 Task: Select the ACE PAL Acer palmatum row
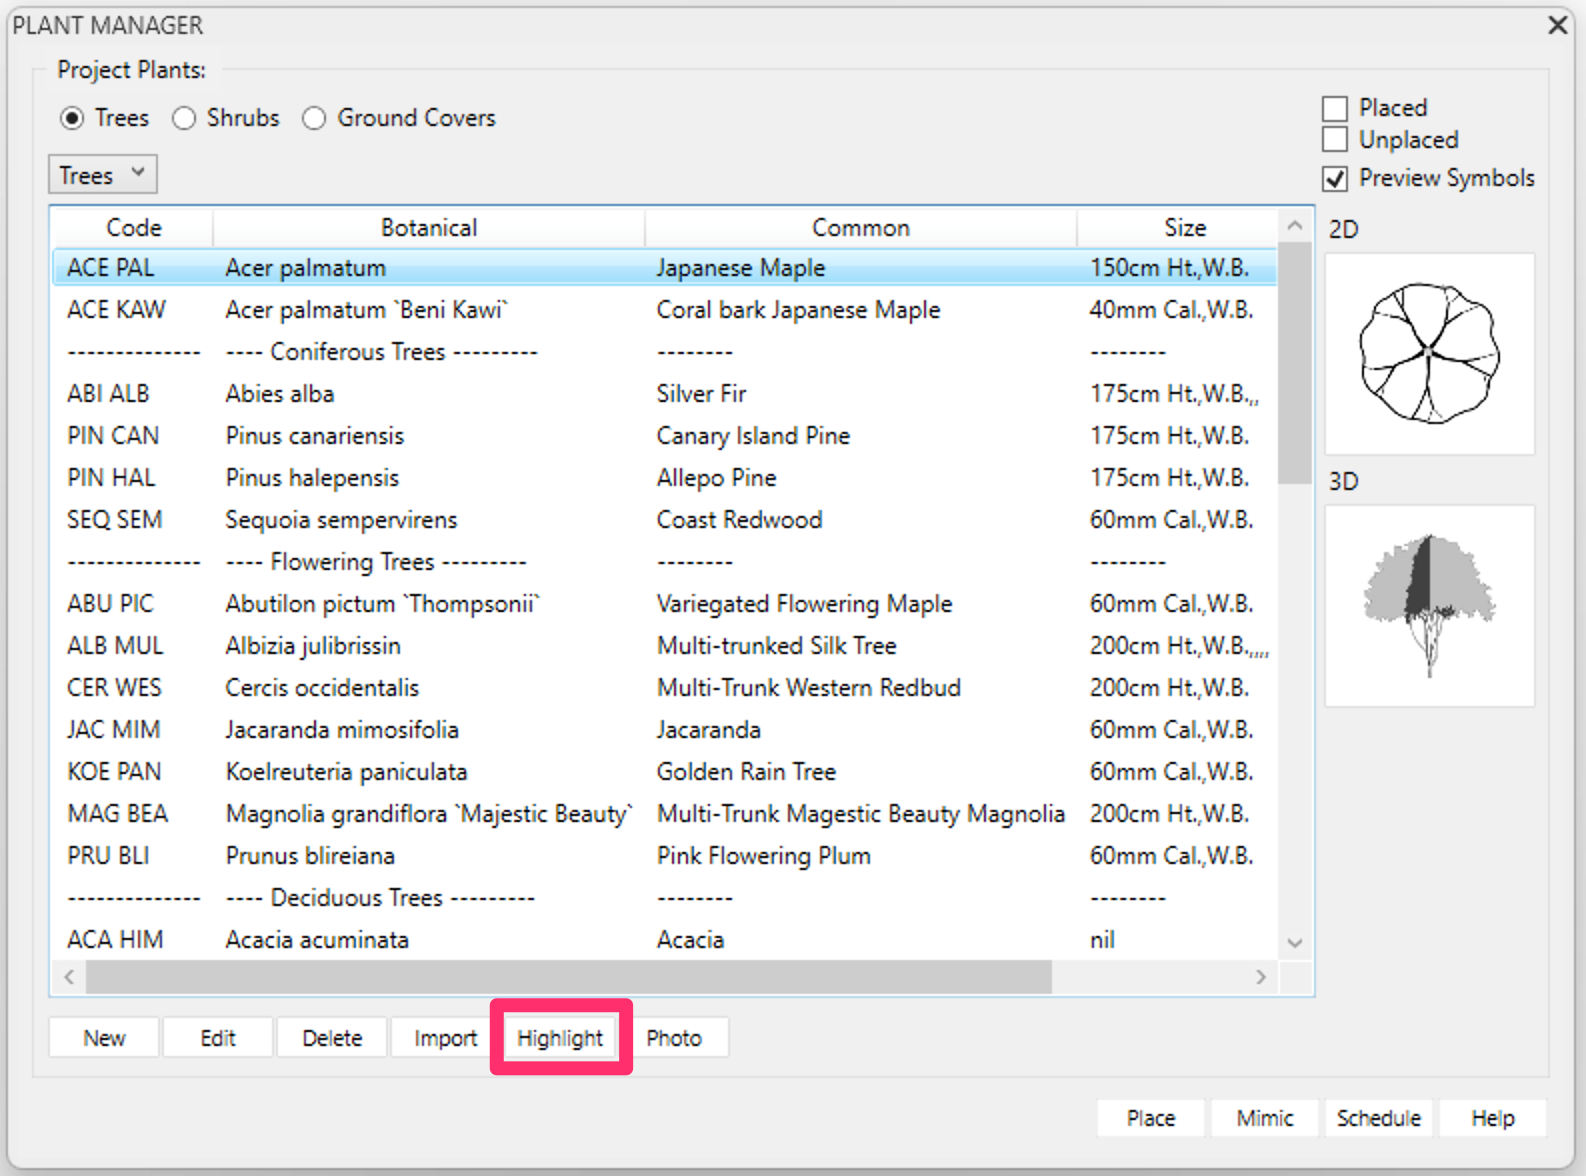pyautogui.click(x=664, y=268)
